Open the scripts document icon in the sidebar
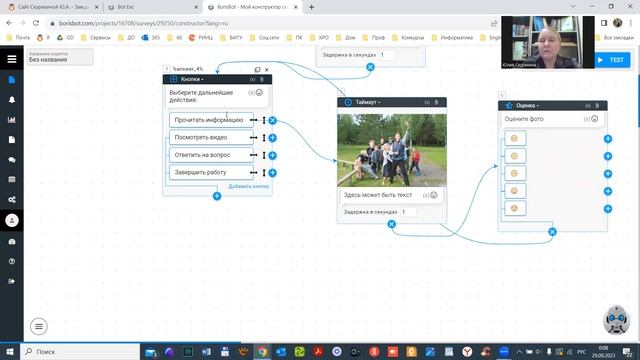Screen dimensions: 640x360 coord(12,80)
